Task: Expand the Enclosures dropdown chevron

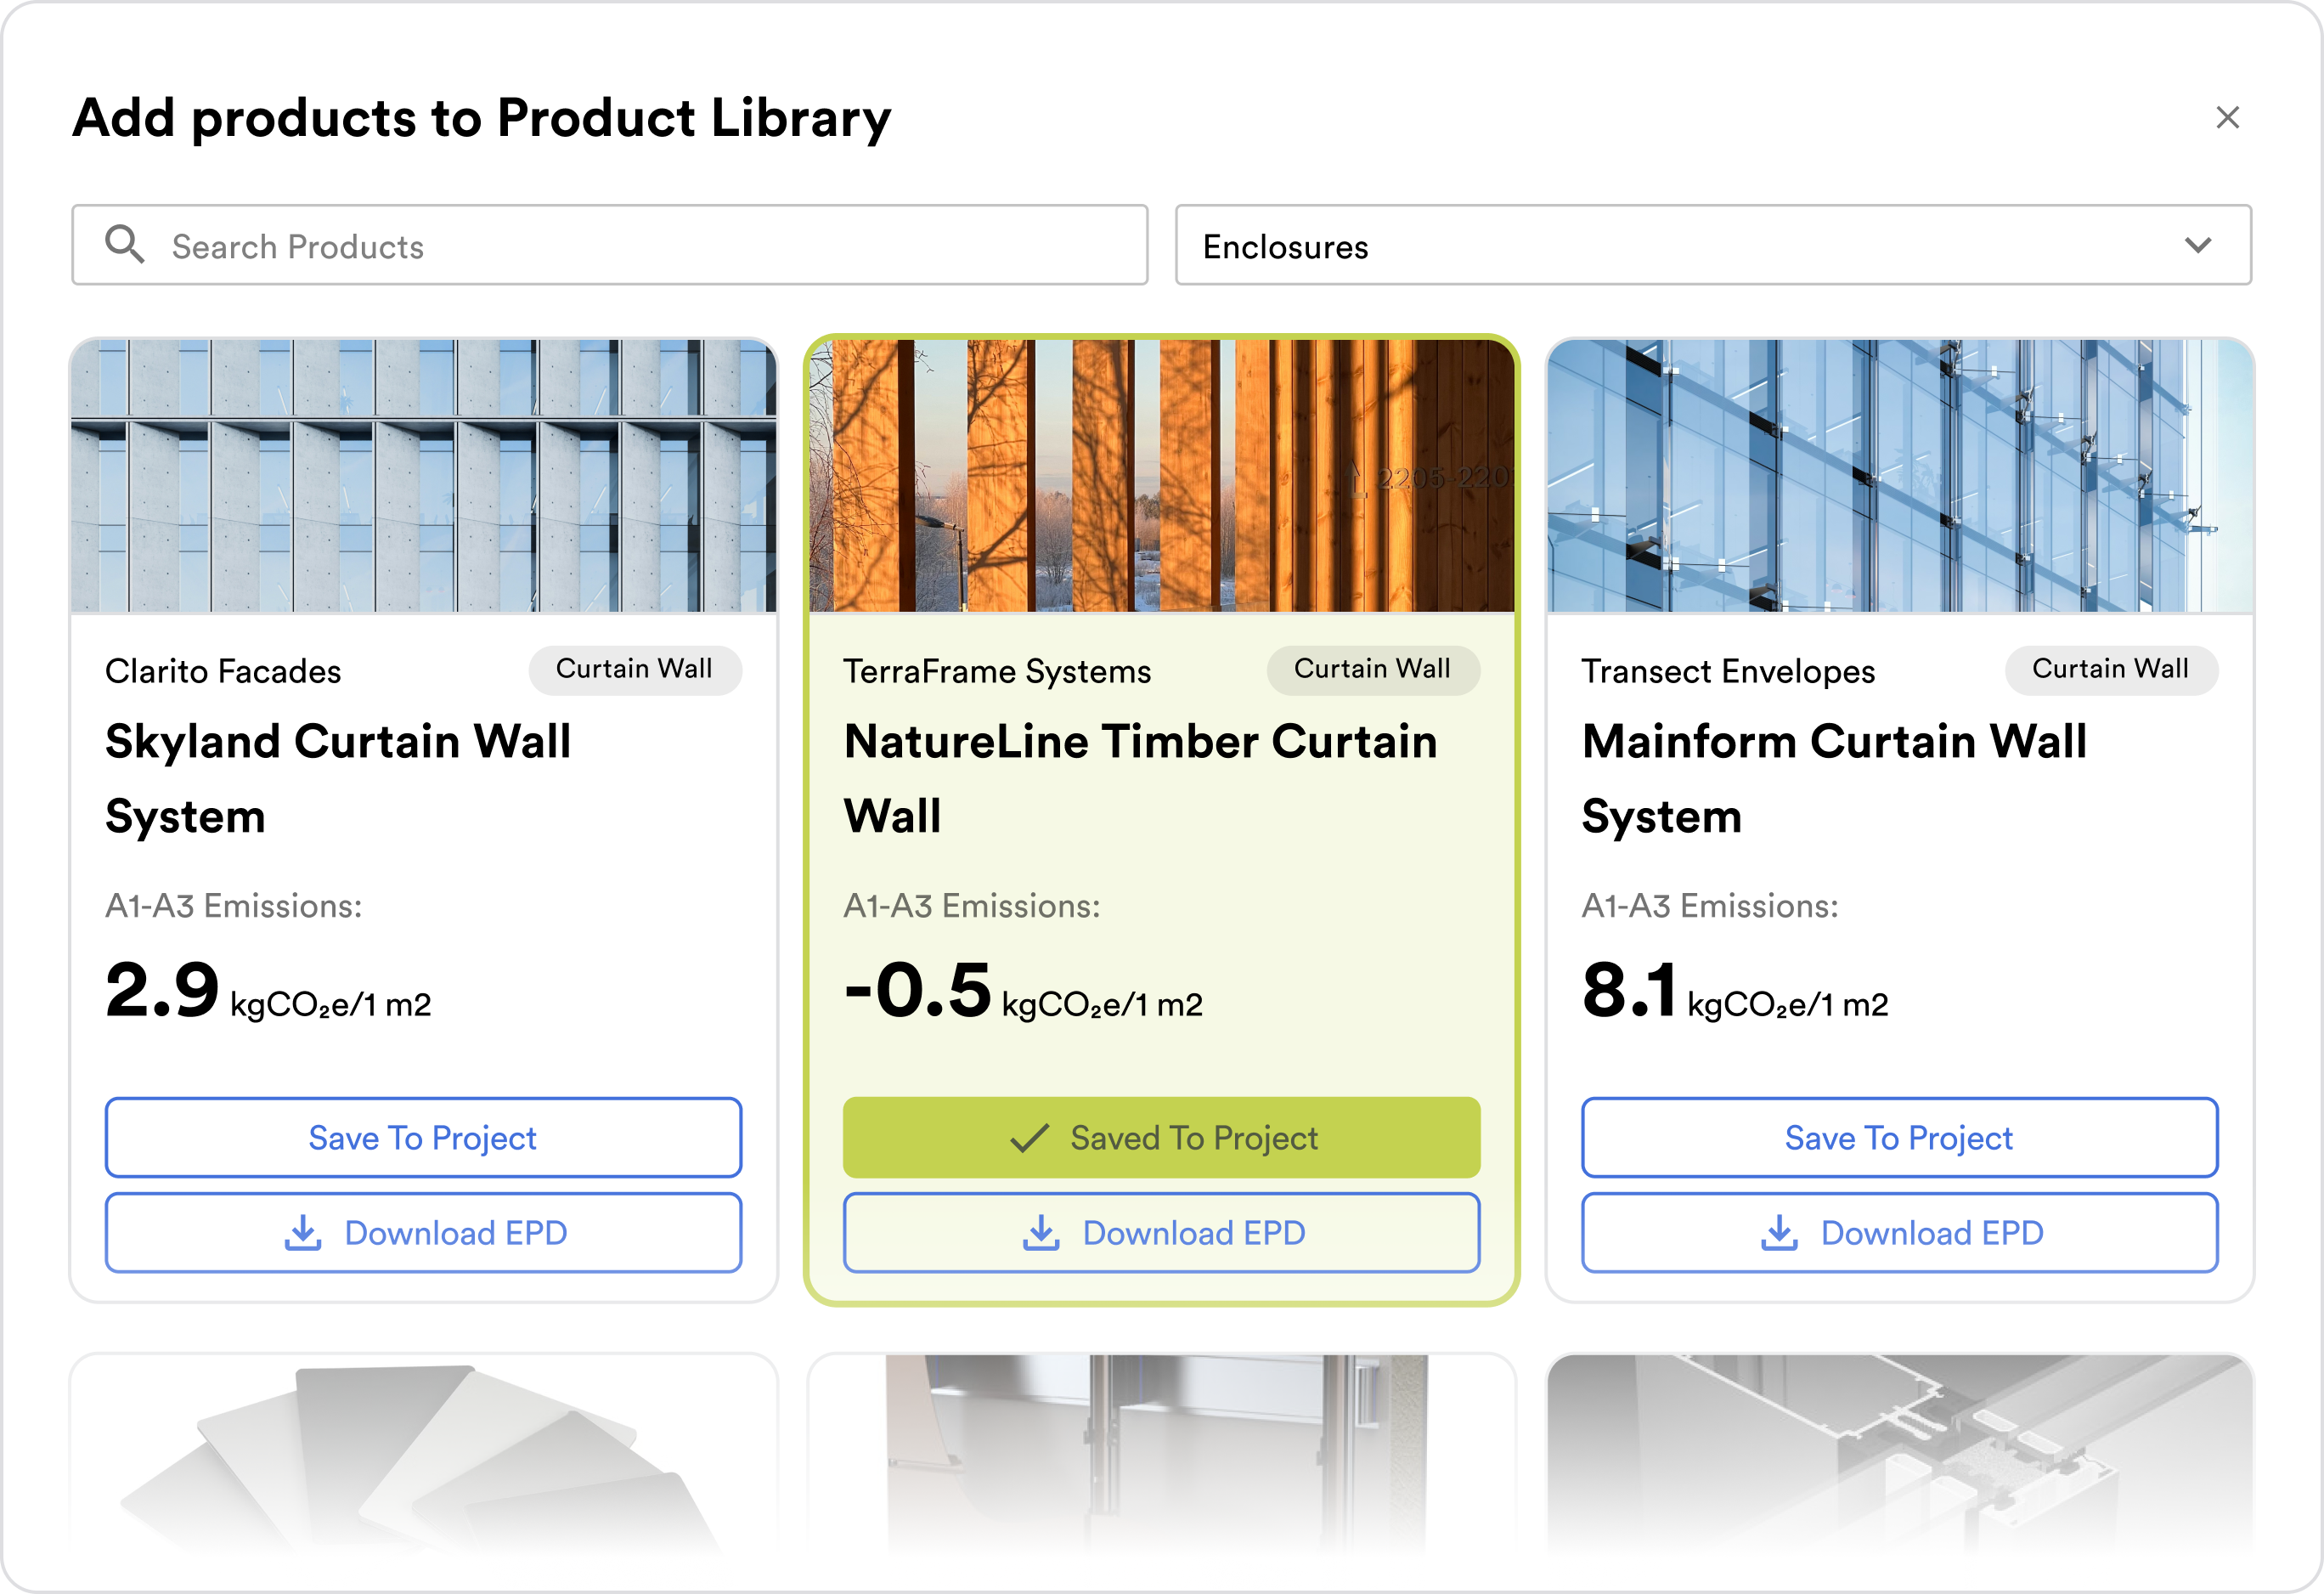Action: (x=2197, y=245)
